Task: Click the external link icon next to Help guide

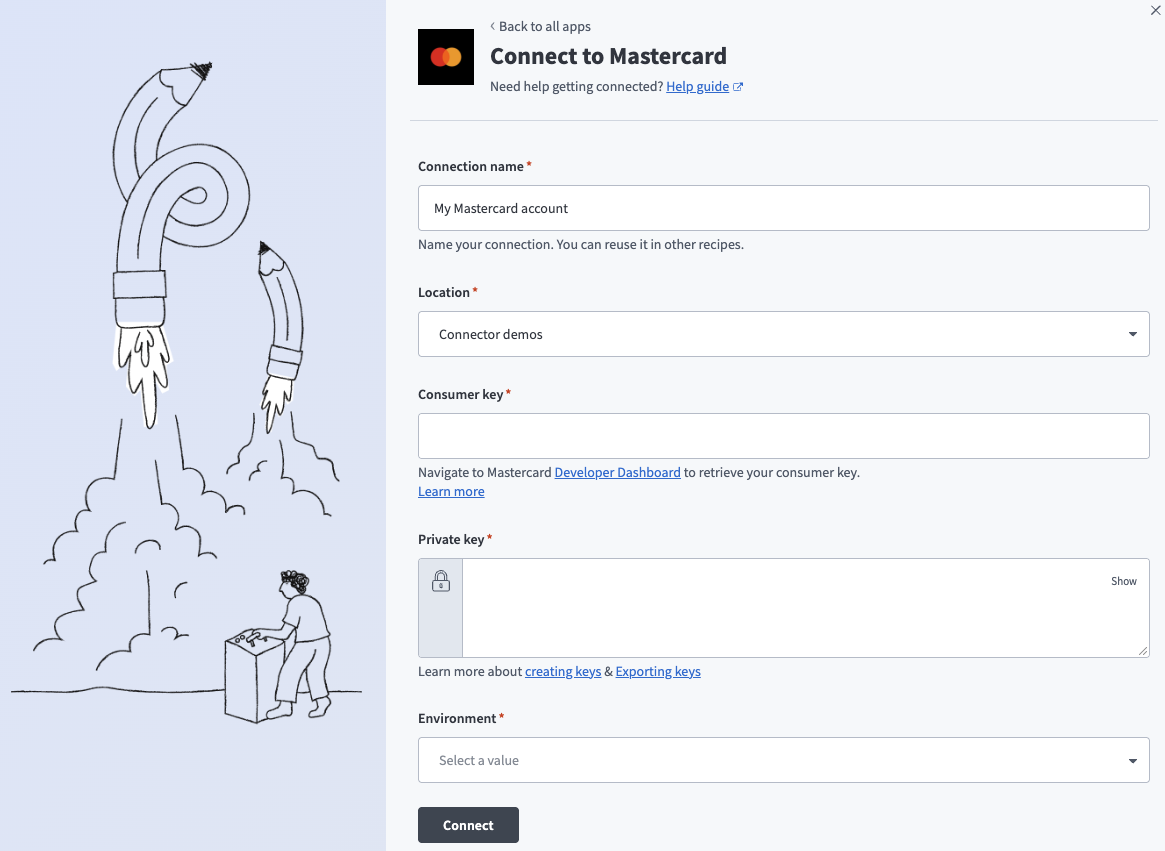Action: 738,86
